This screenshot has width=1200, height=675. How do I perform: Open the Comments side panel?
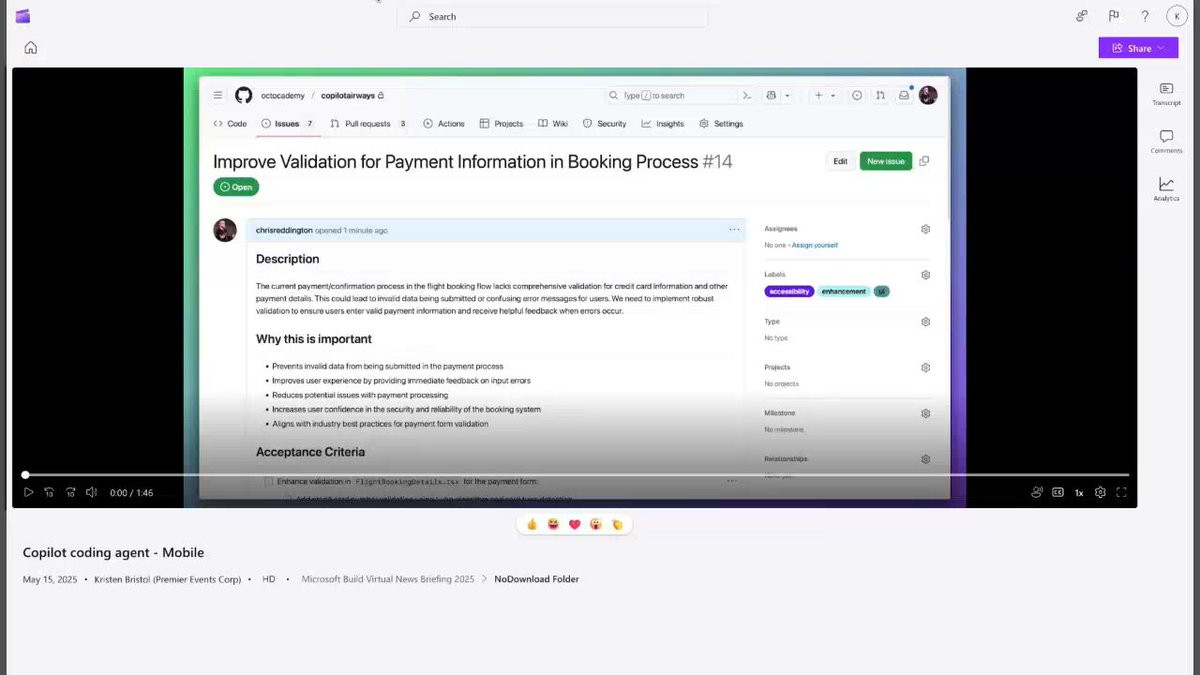(1166, 142)
